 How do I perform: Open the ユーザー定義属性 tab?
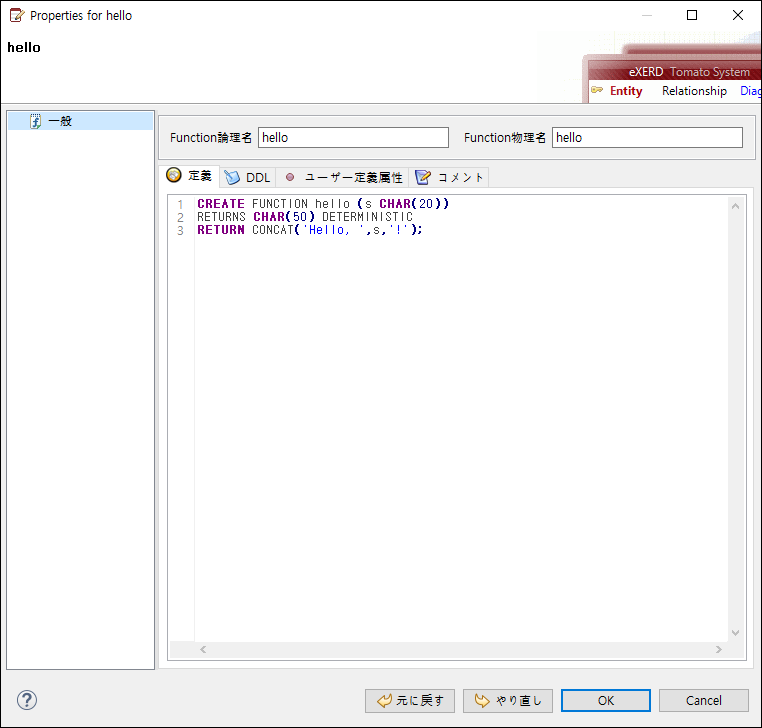(343, 177)
